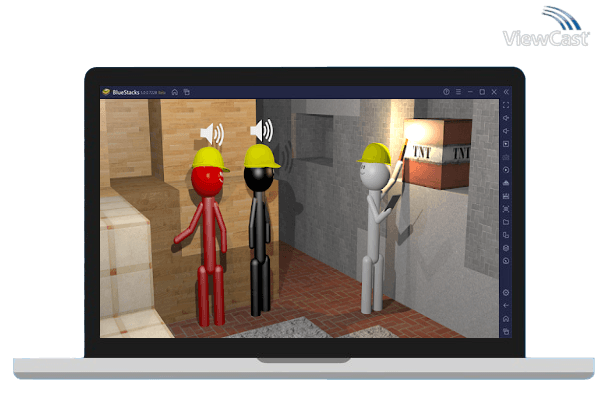This screenshot has width=602, height=414.
Task: Open the media folder icon in the side toolbar
Action: pos(506,222)
